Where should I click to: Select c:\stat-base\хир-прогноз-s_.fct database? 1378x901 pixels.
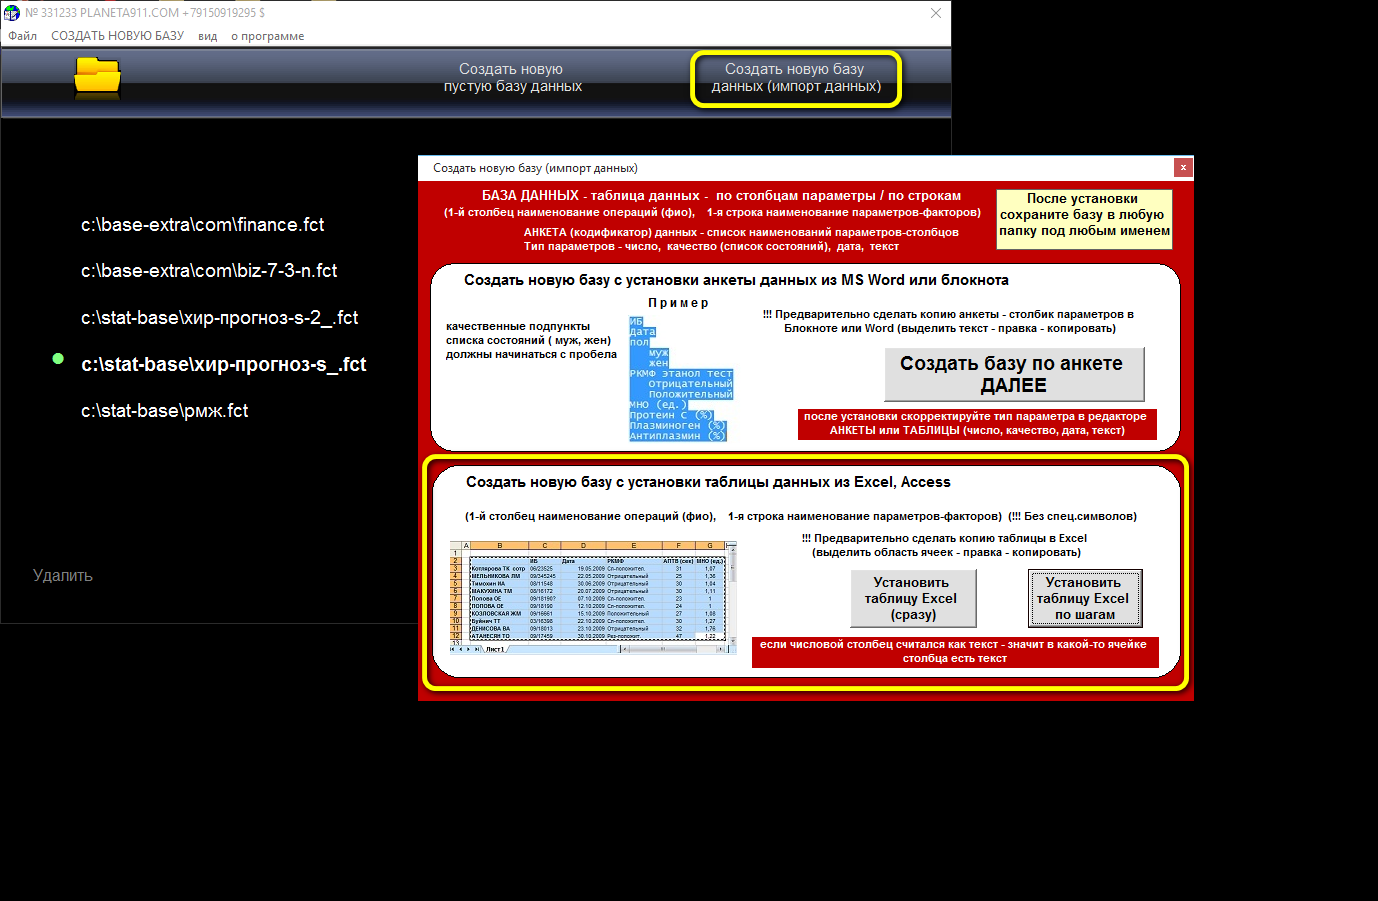[223, 365]
